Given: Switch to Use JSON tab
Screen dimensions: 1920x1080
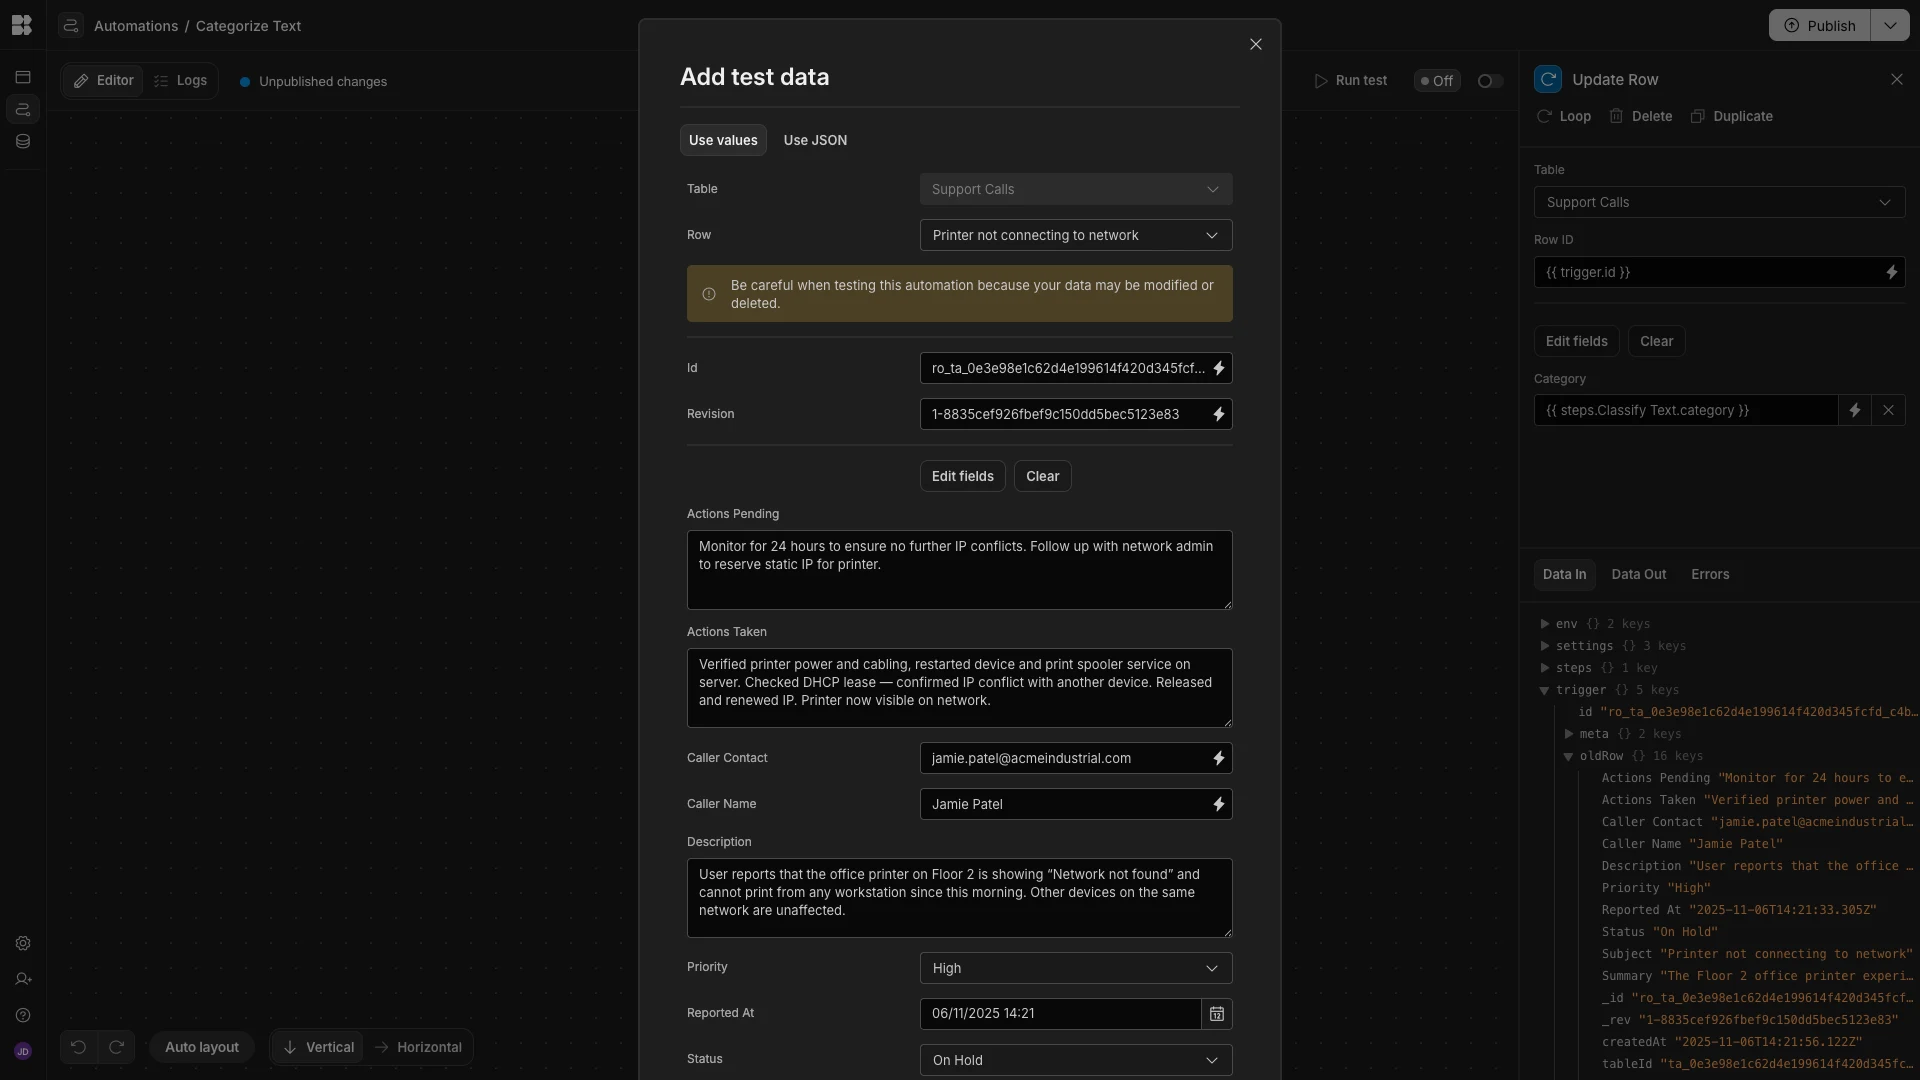Looking at the screenshot, I should (x=814, y=140).
